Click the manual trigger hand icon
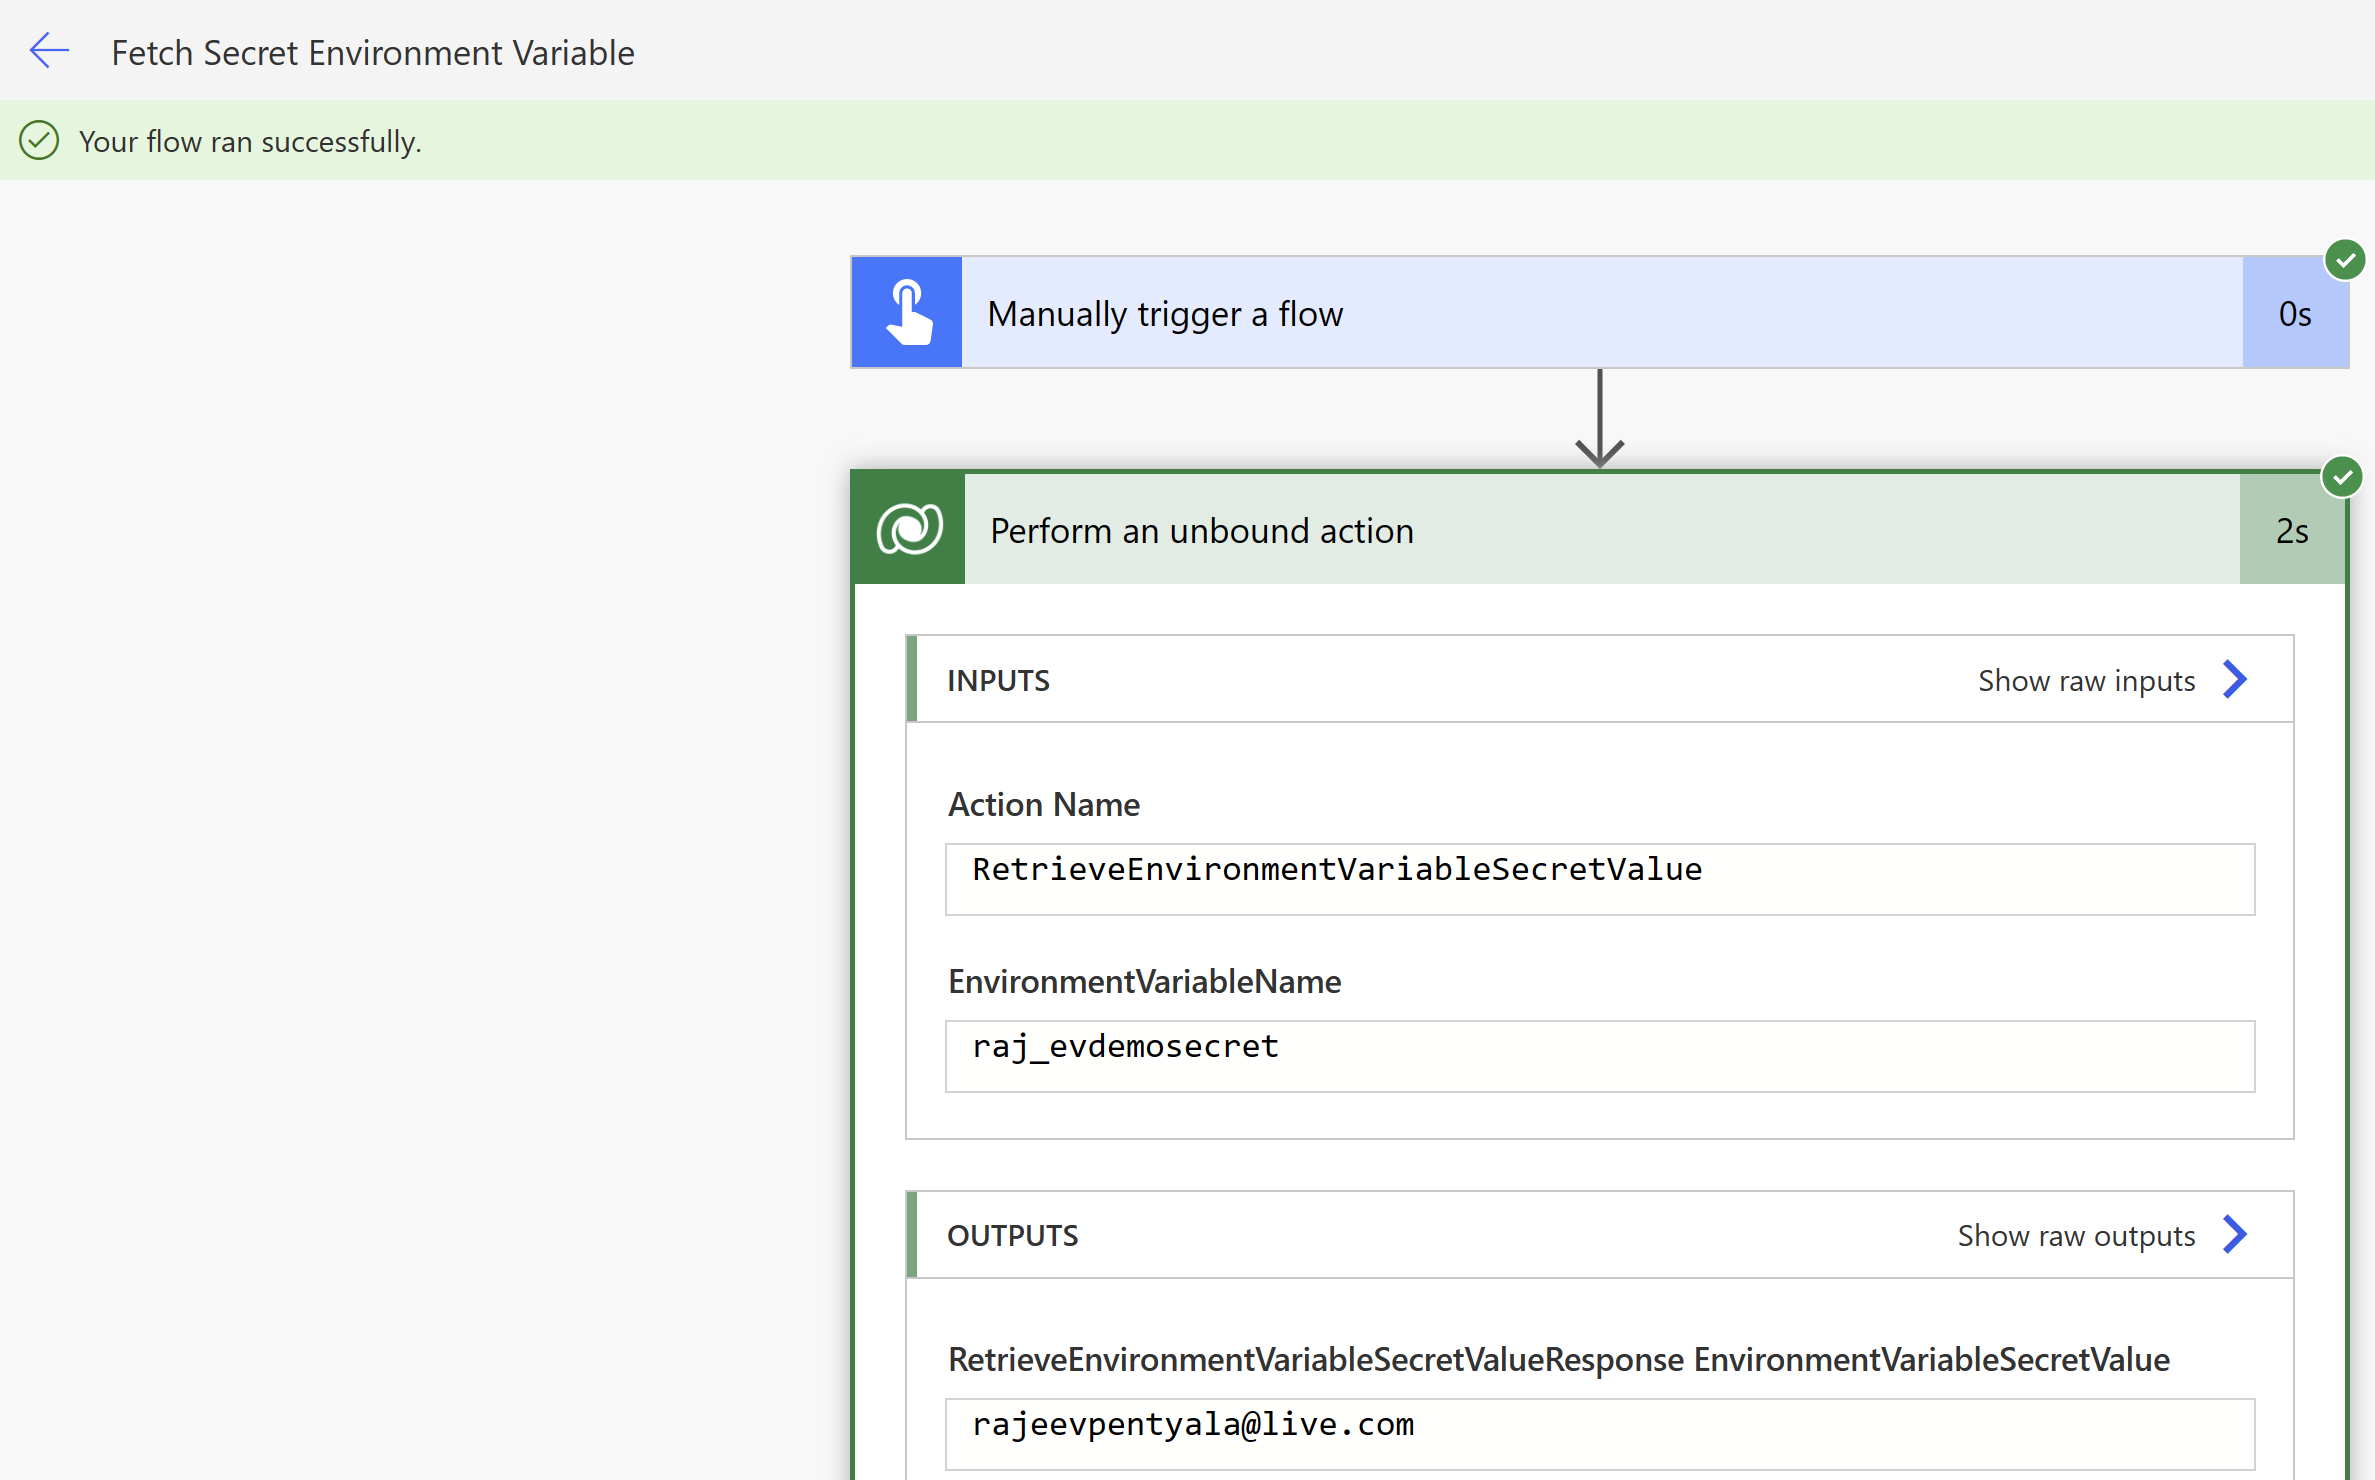This screenshot has width=2375, height=1480. pyautogui.click(x=907, y=313)
